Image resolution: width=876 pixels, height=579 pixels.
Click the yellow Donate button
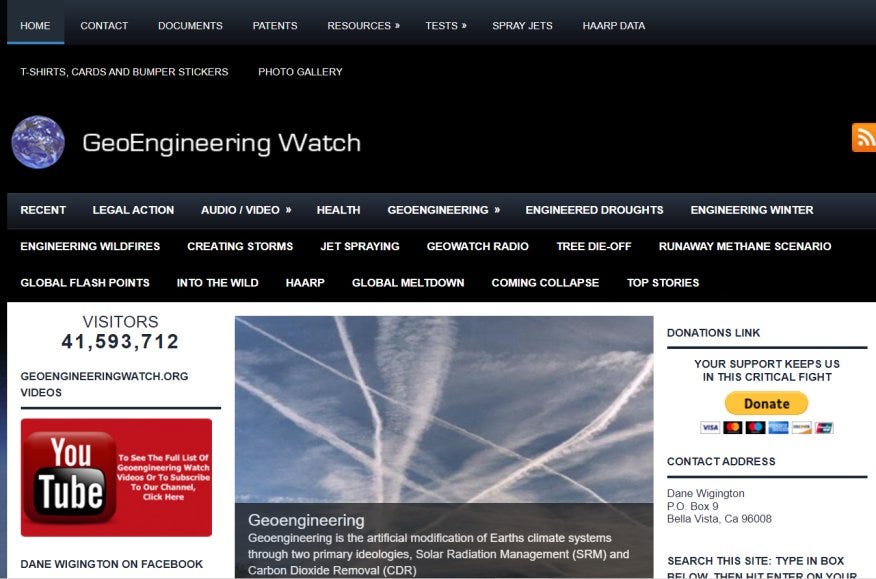pos(766,403)
